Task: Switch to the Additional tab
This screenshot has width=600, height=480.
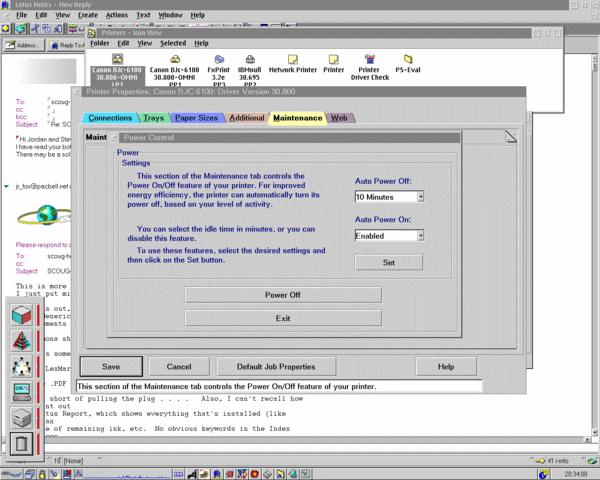Action: pos(247,118)
